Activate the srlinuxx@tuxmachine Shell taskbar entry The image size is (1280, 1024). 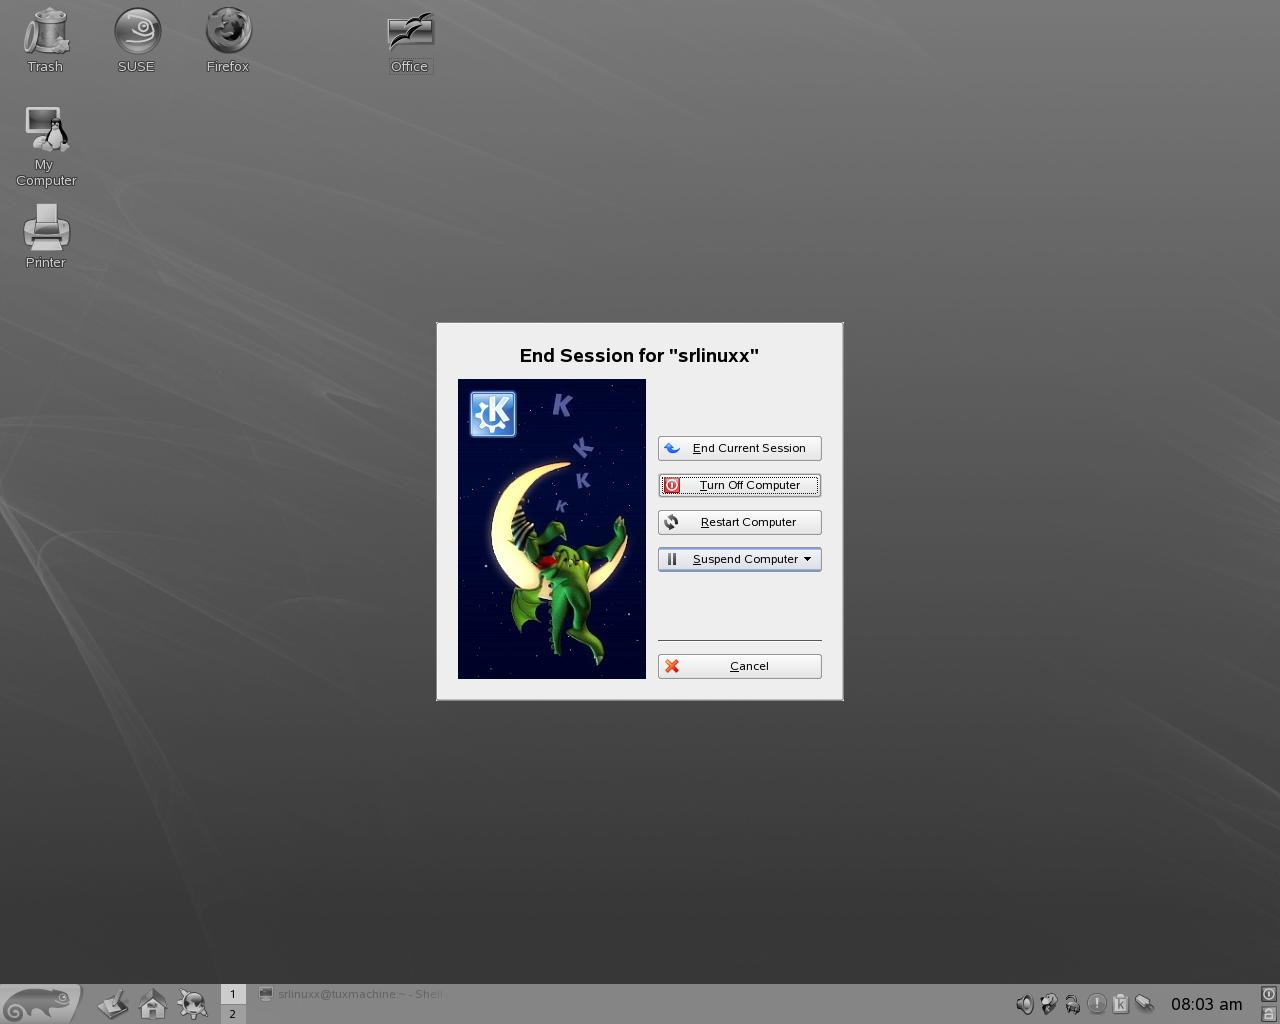click(350, 994)
